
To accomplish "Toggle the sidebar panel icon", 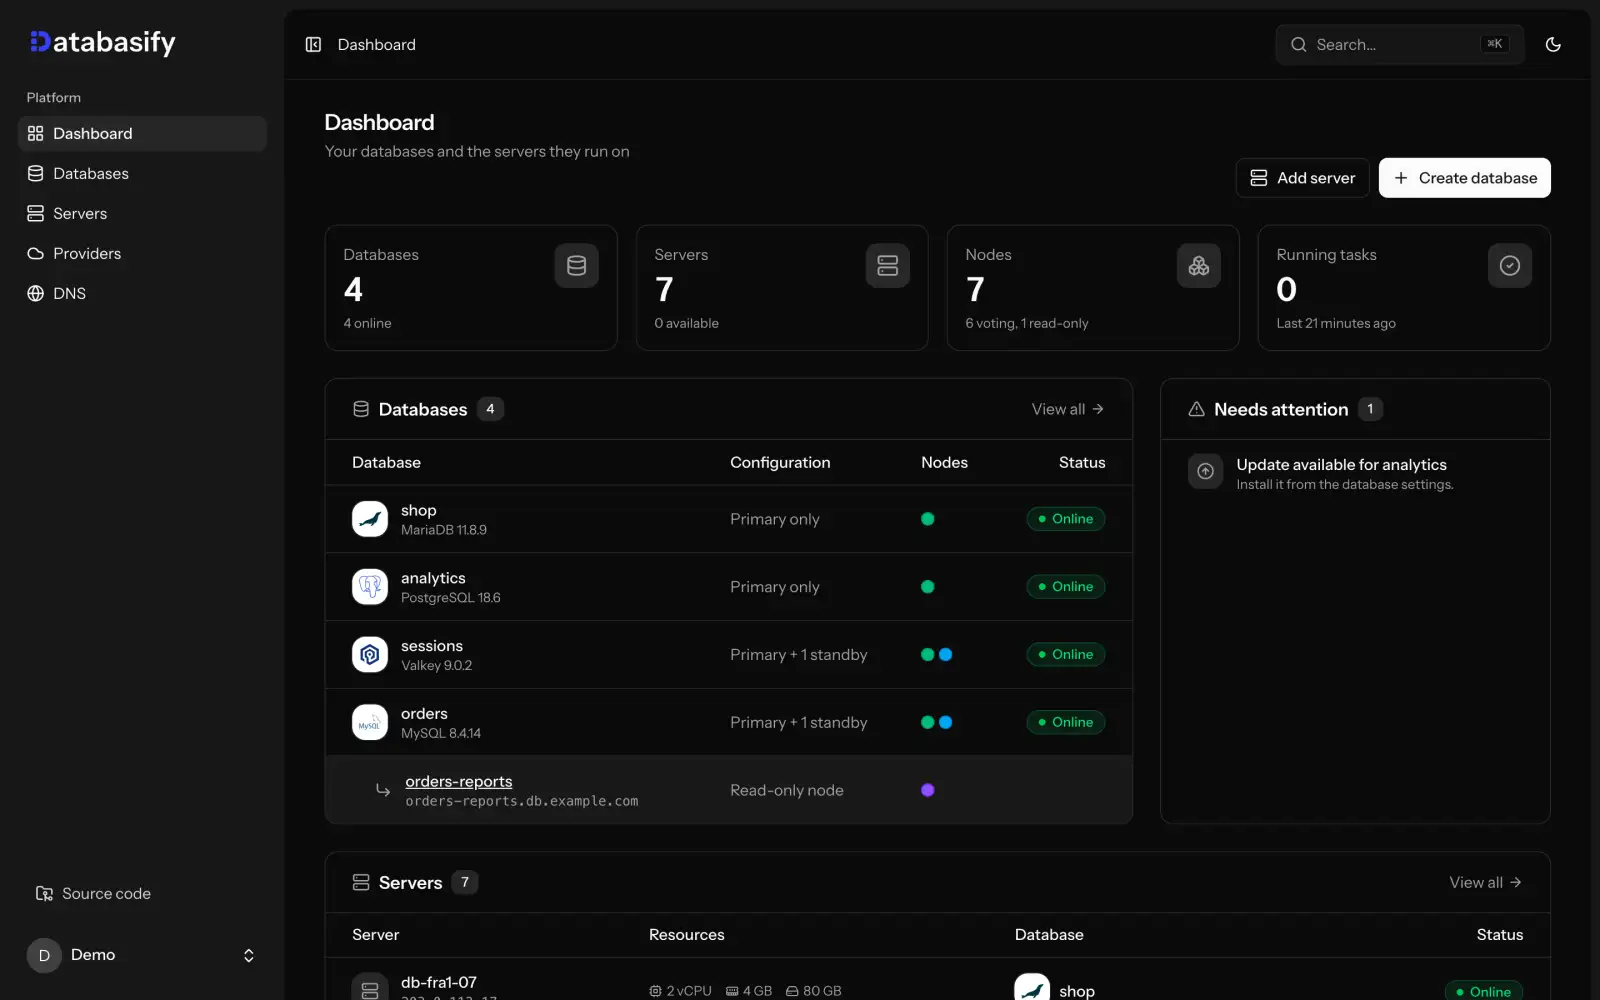I will [313, 44].
